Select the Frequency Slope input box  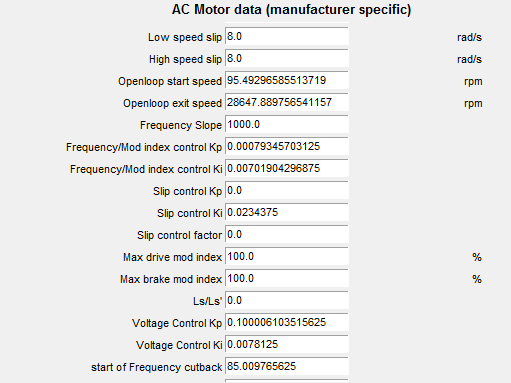pyautogui.click(x=287, y=124)
